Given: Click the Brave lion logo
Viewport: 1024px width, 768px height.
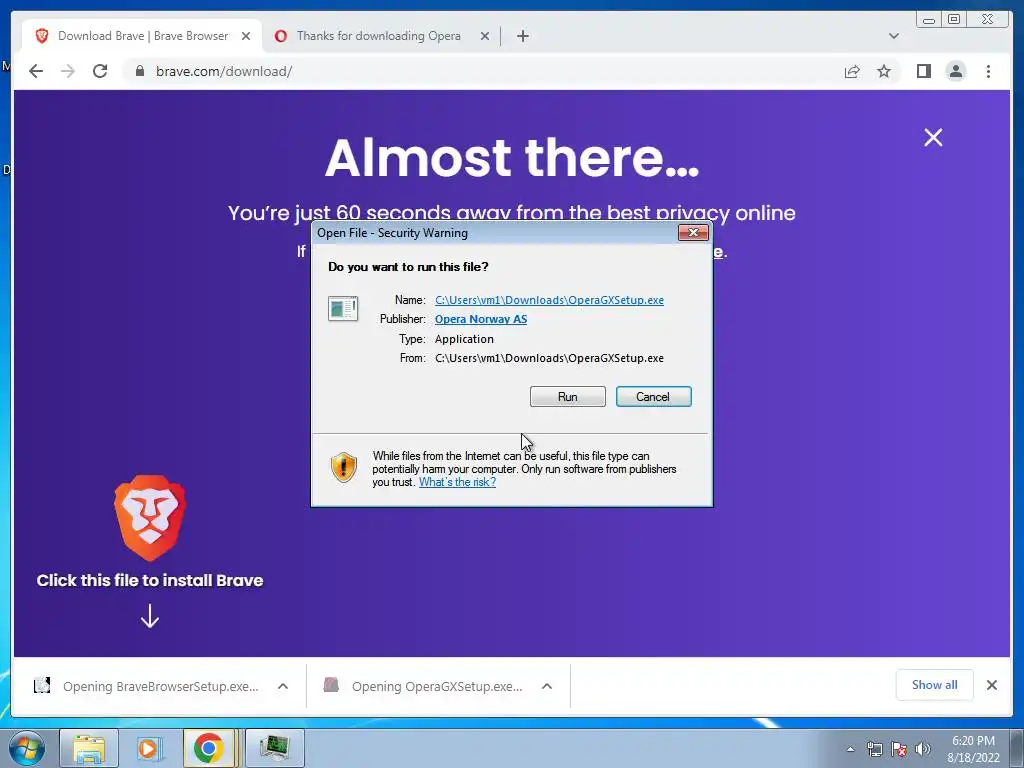Looking at the screenshot, I should pyautogui.click(x=150, y=518).
